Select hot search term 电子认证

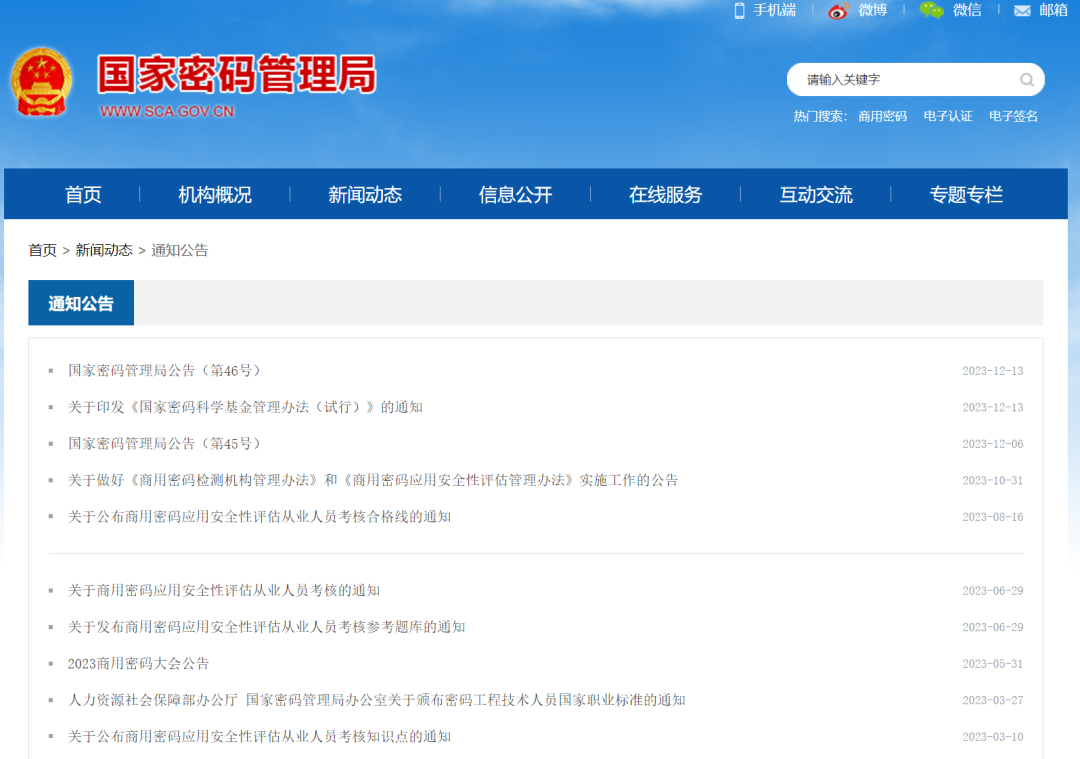pos(948,116)
